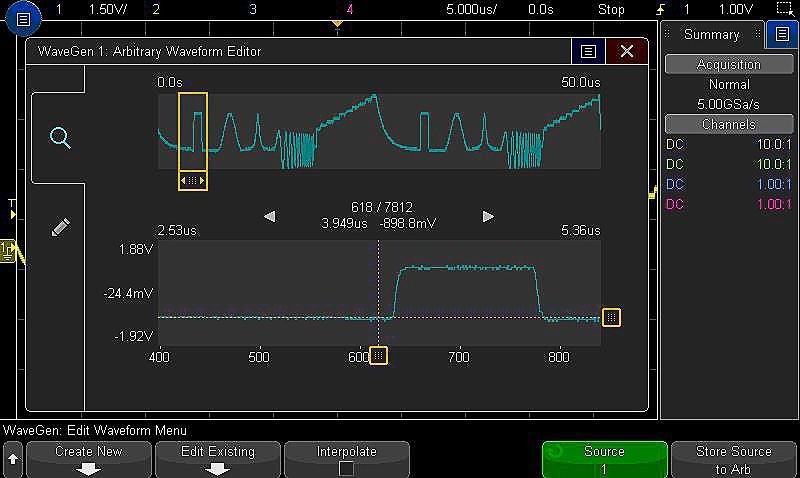The width and height of the screenshot is (800, 478).
Task: Click the trigger edge slope icon
Action: (660, 10)
